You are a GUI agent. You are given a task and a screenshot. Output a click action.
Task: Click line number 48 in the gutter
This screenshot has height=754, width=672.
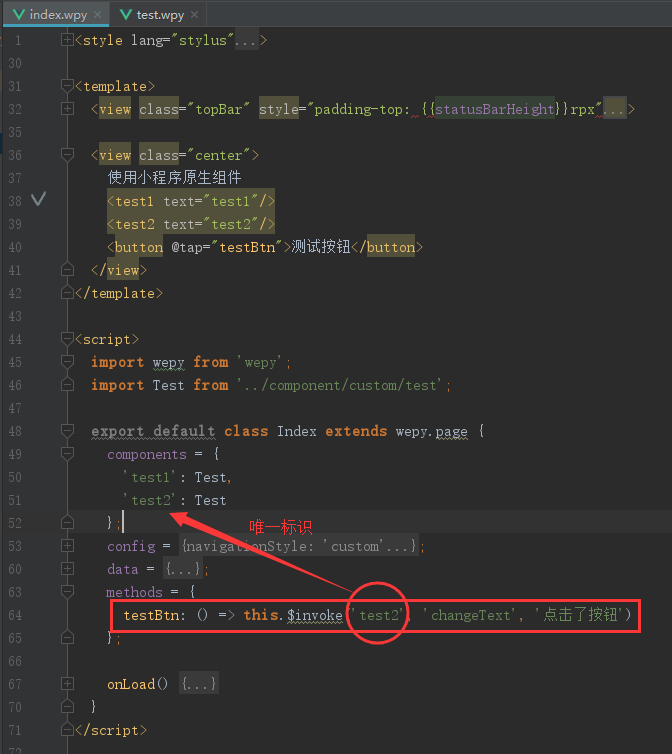pos(15,431)
